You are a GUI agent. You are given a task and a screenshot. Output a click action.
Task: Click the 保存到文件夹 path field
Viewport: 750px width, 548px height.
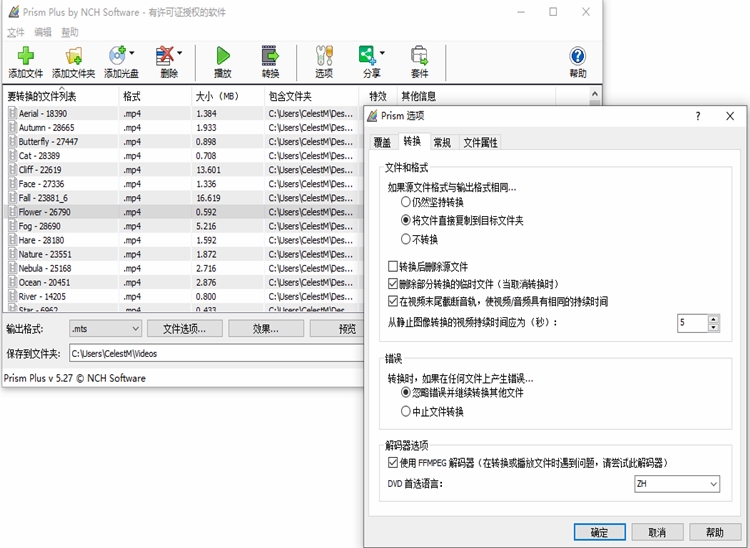[x=216, y=353]
